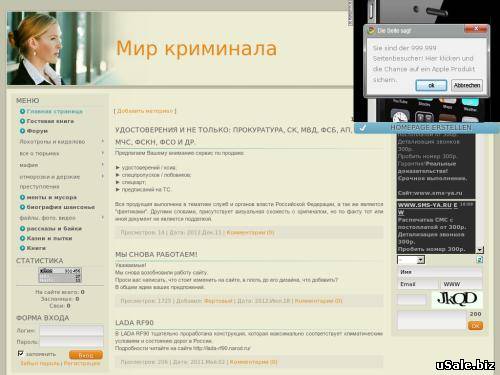Click the bullet icon beside Гостевая книга
Screen dimensions: 500x375
[22, 121]
